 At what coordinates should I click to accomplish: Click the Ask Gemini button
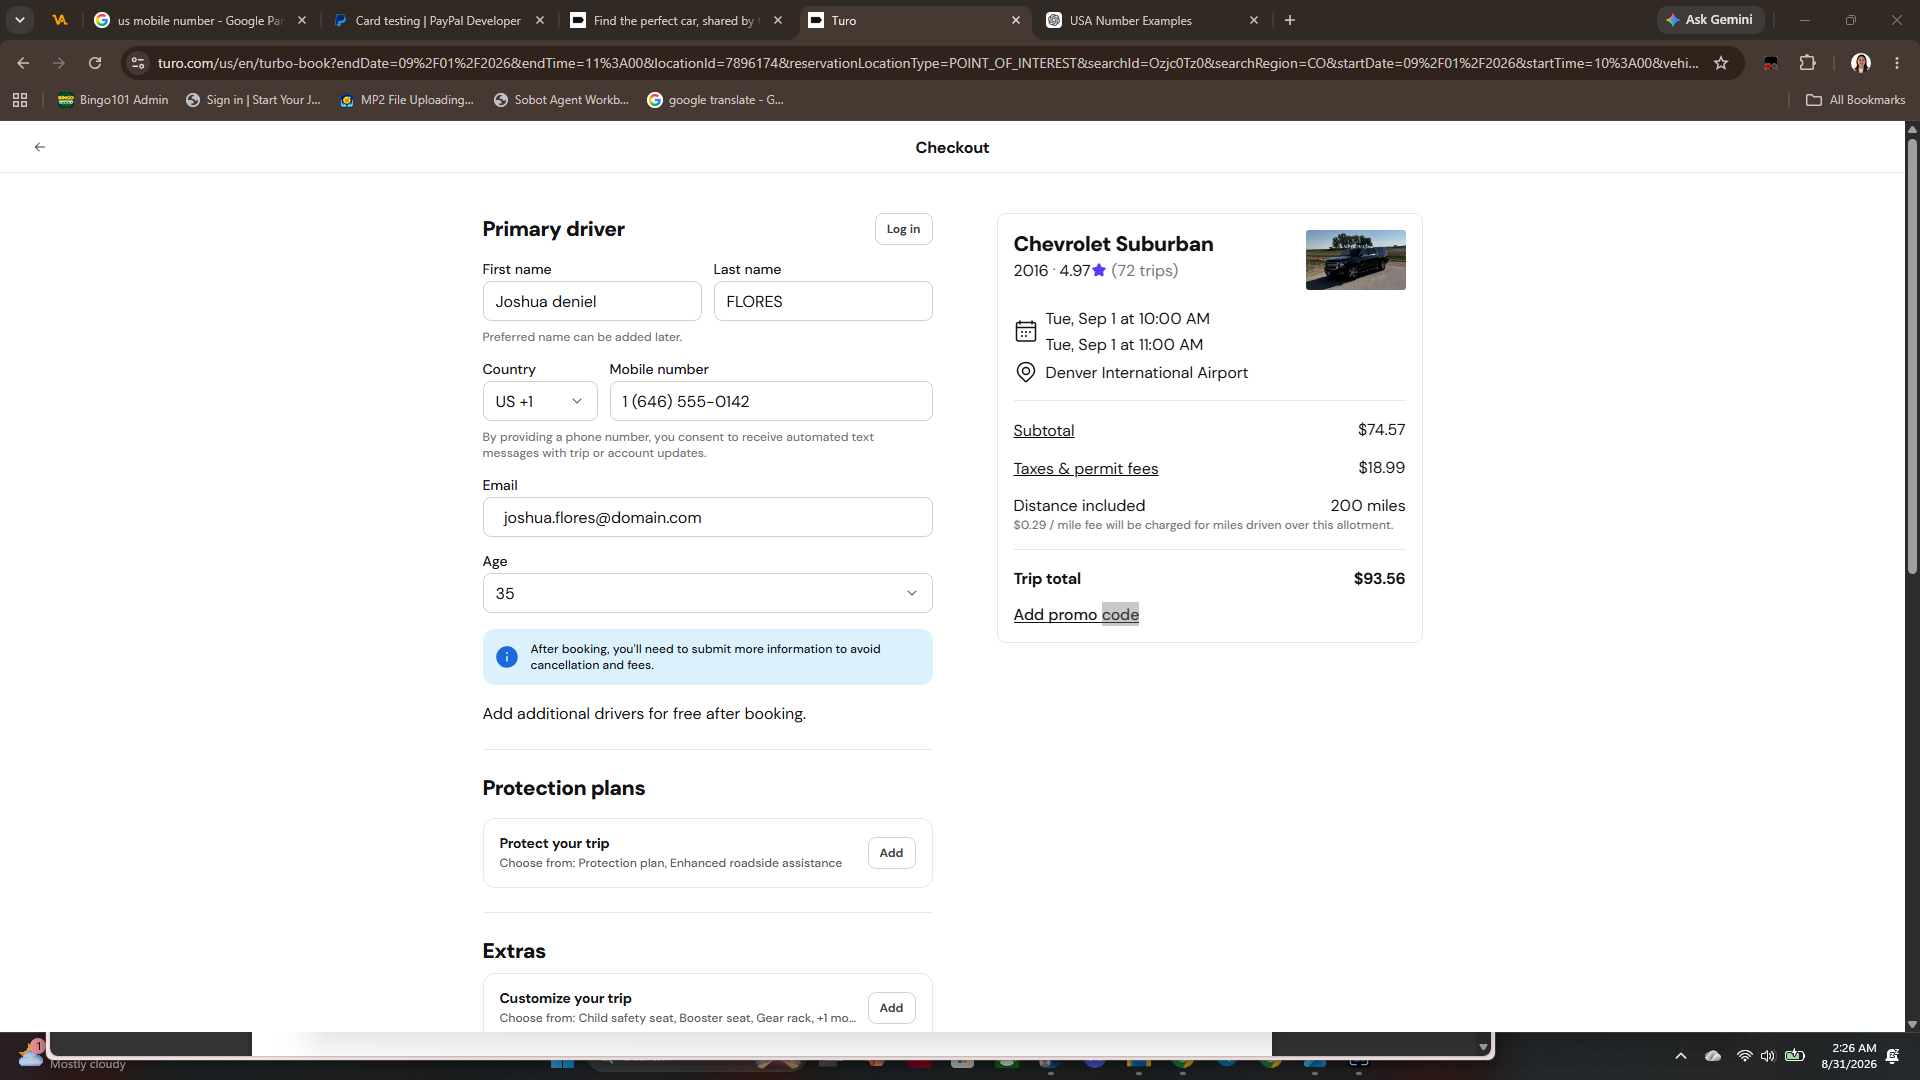click(1710, 20)
